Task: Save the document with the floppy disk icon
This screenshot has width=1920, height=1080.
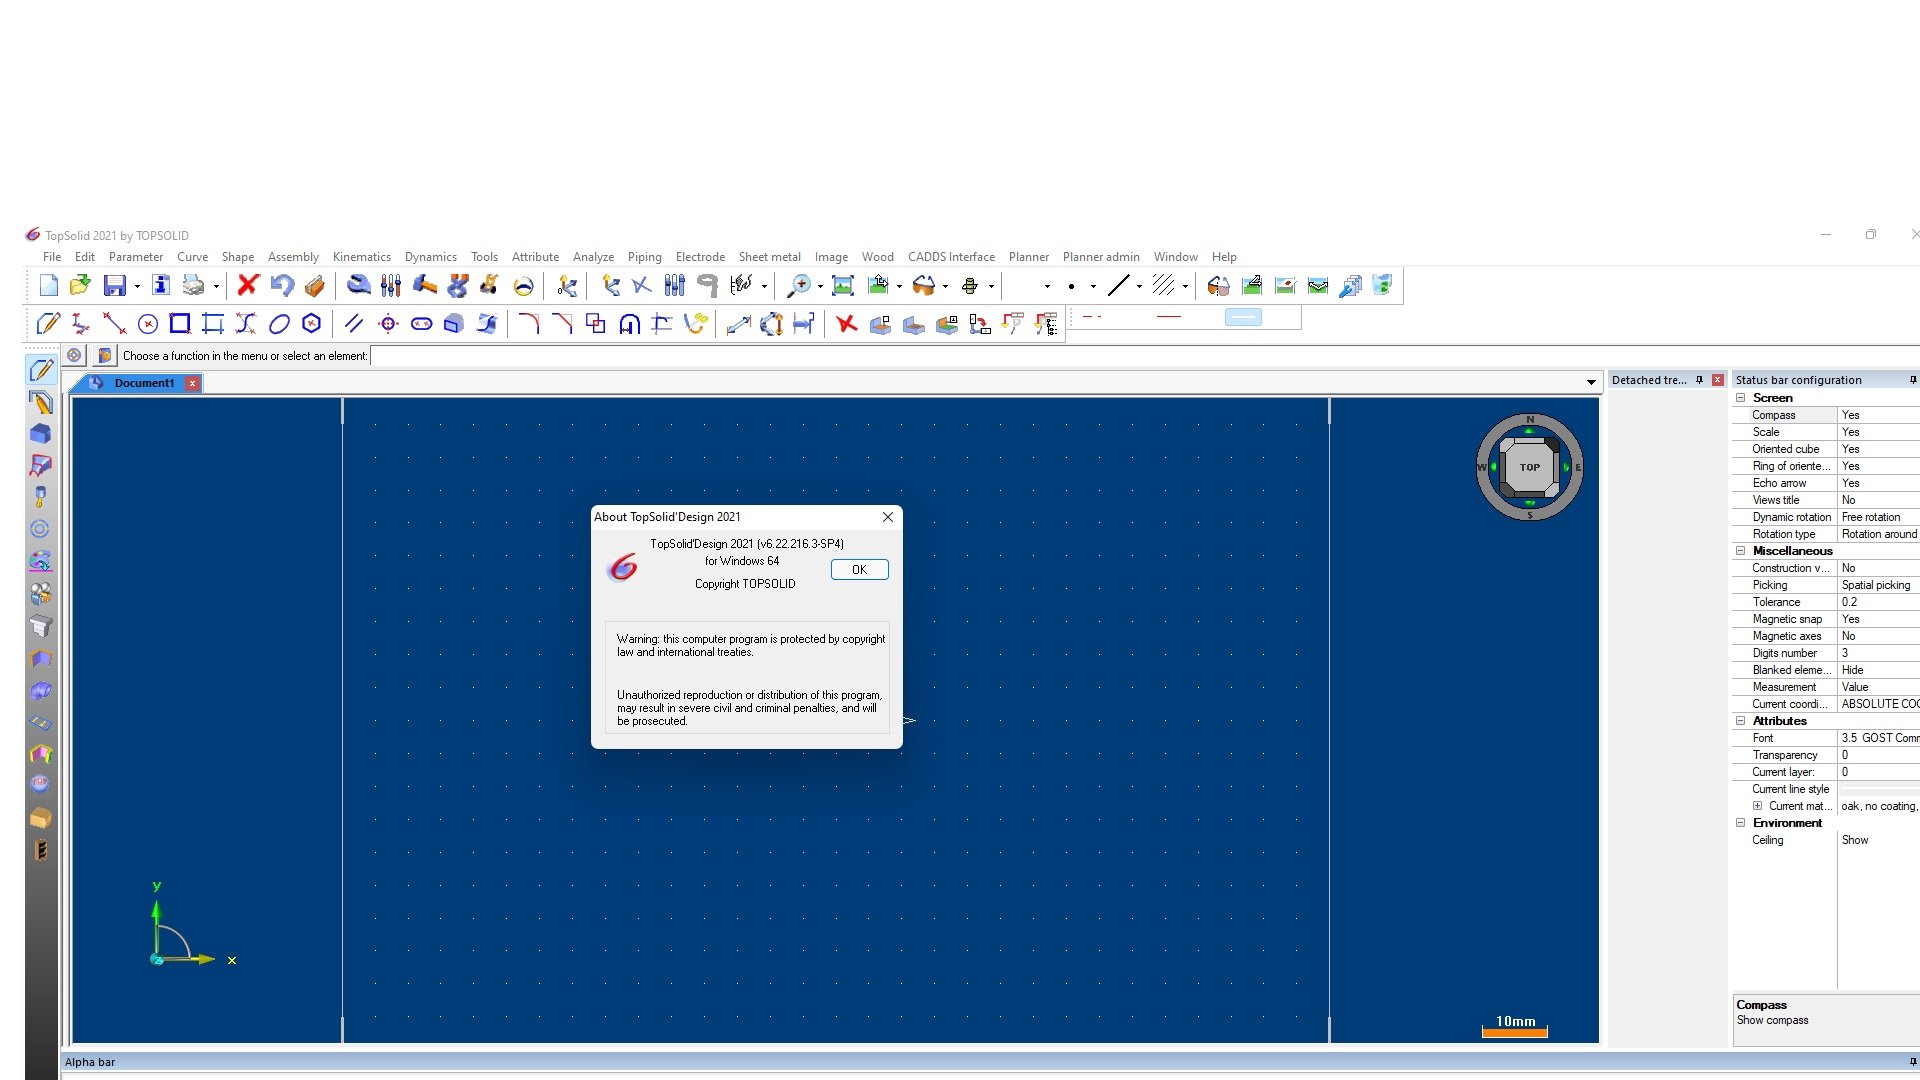Action: coord(115,286)
